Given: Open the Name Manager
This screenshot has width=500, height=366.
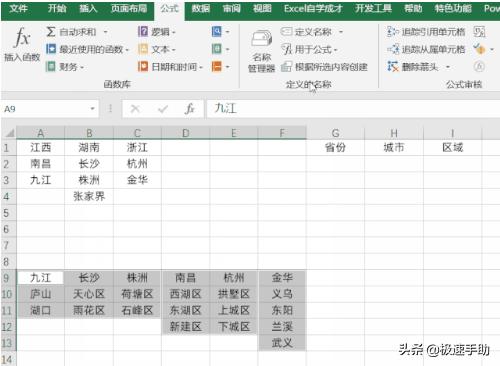Looking at the screenshot, I should (262, 51).
